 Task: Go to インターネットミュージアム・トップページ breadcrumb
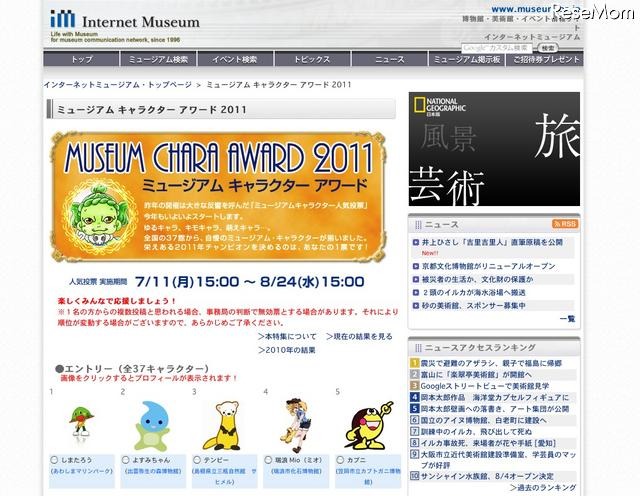tap(118, 85)
